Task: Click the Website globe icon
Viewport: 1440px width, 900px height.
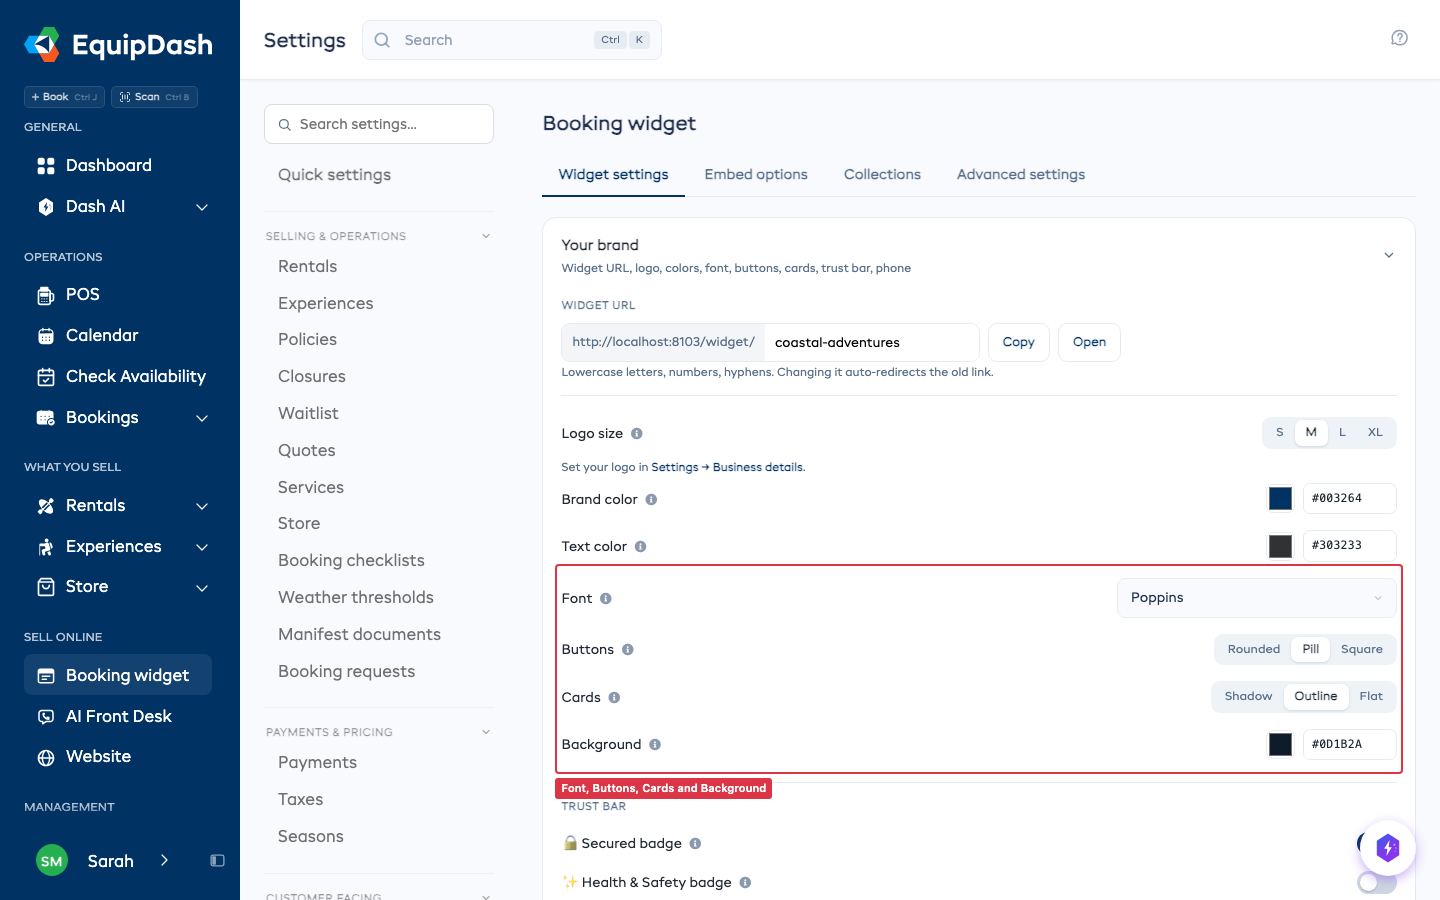Action: coord(46,758)
